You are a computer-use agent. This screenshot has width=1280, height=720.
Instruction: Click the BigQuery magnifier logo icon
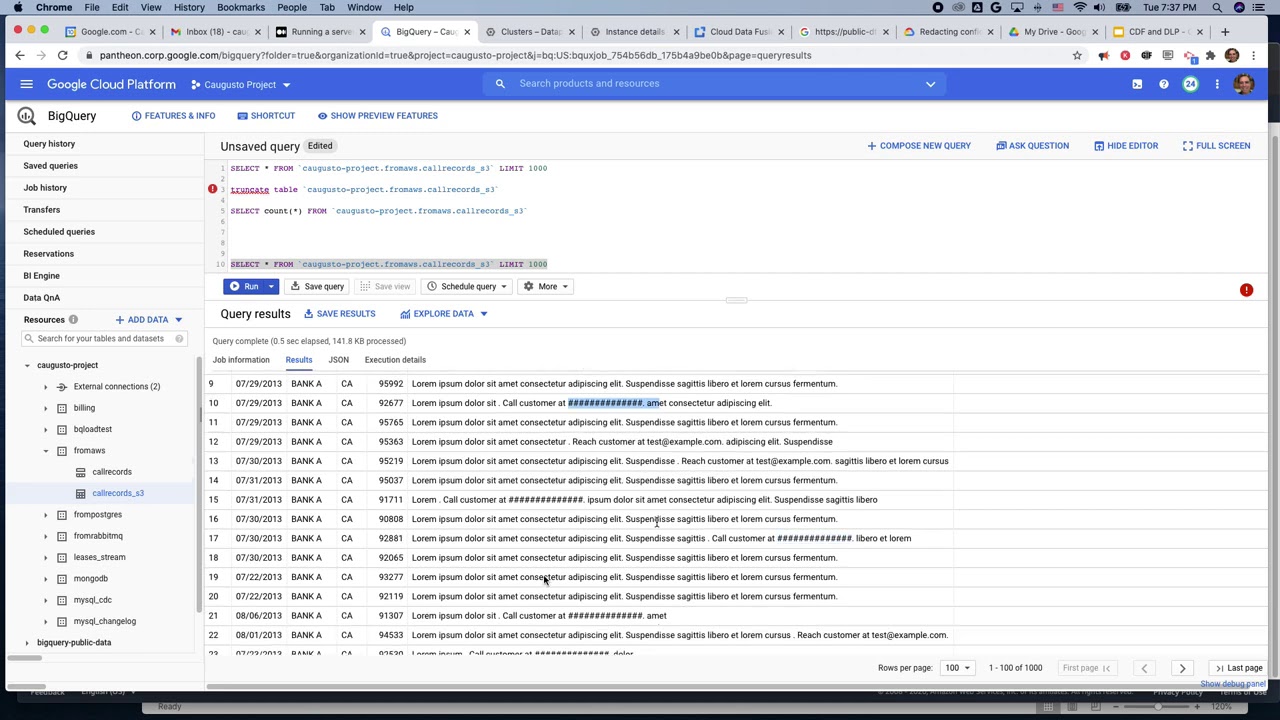point(27,116)
